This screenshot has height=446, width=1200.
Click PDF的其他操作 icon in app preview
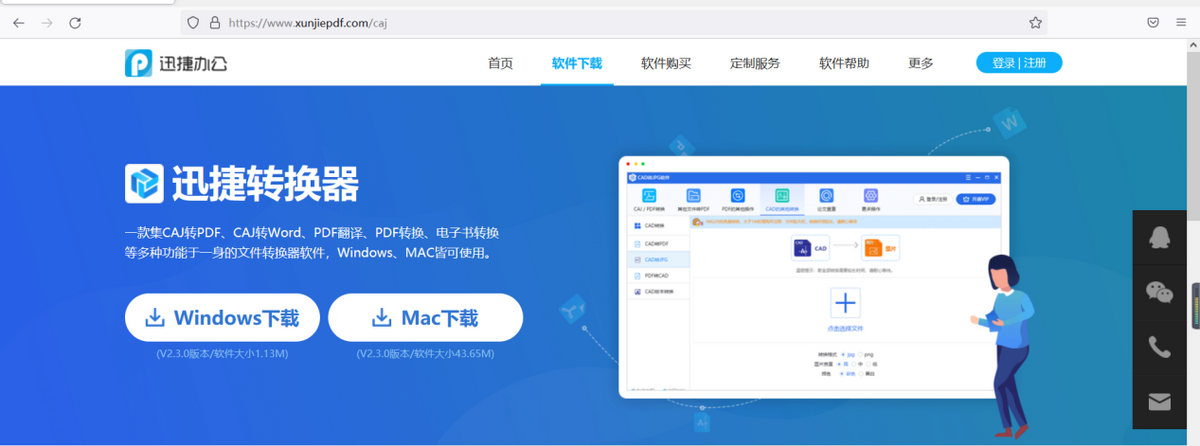click(x=738, y=196)
